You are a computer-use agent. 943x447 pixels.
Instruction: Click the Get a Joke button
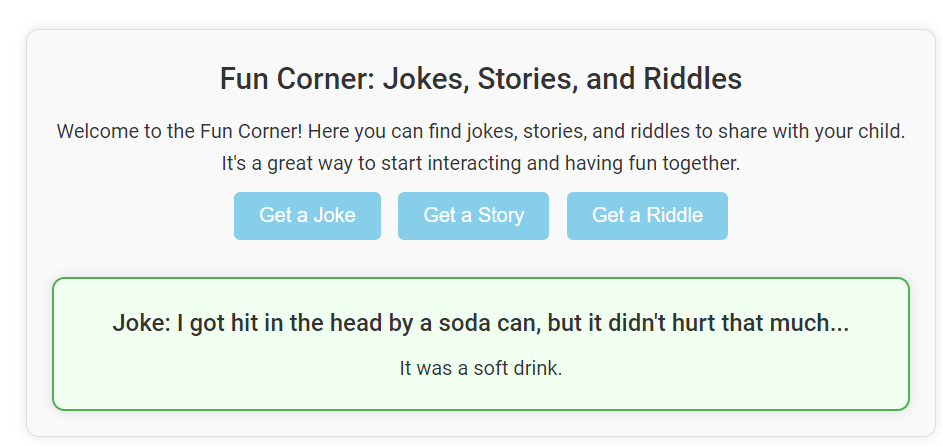tap(307, 216)
